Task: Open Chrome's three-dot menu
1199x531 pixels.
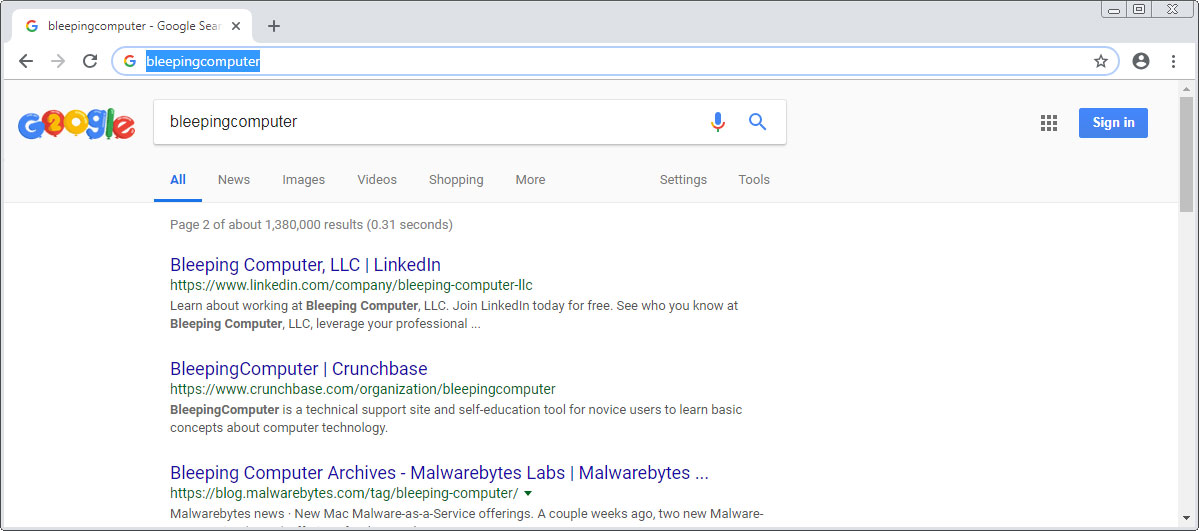Action: (x=1174, y=61)
